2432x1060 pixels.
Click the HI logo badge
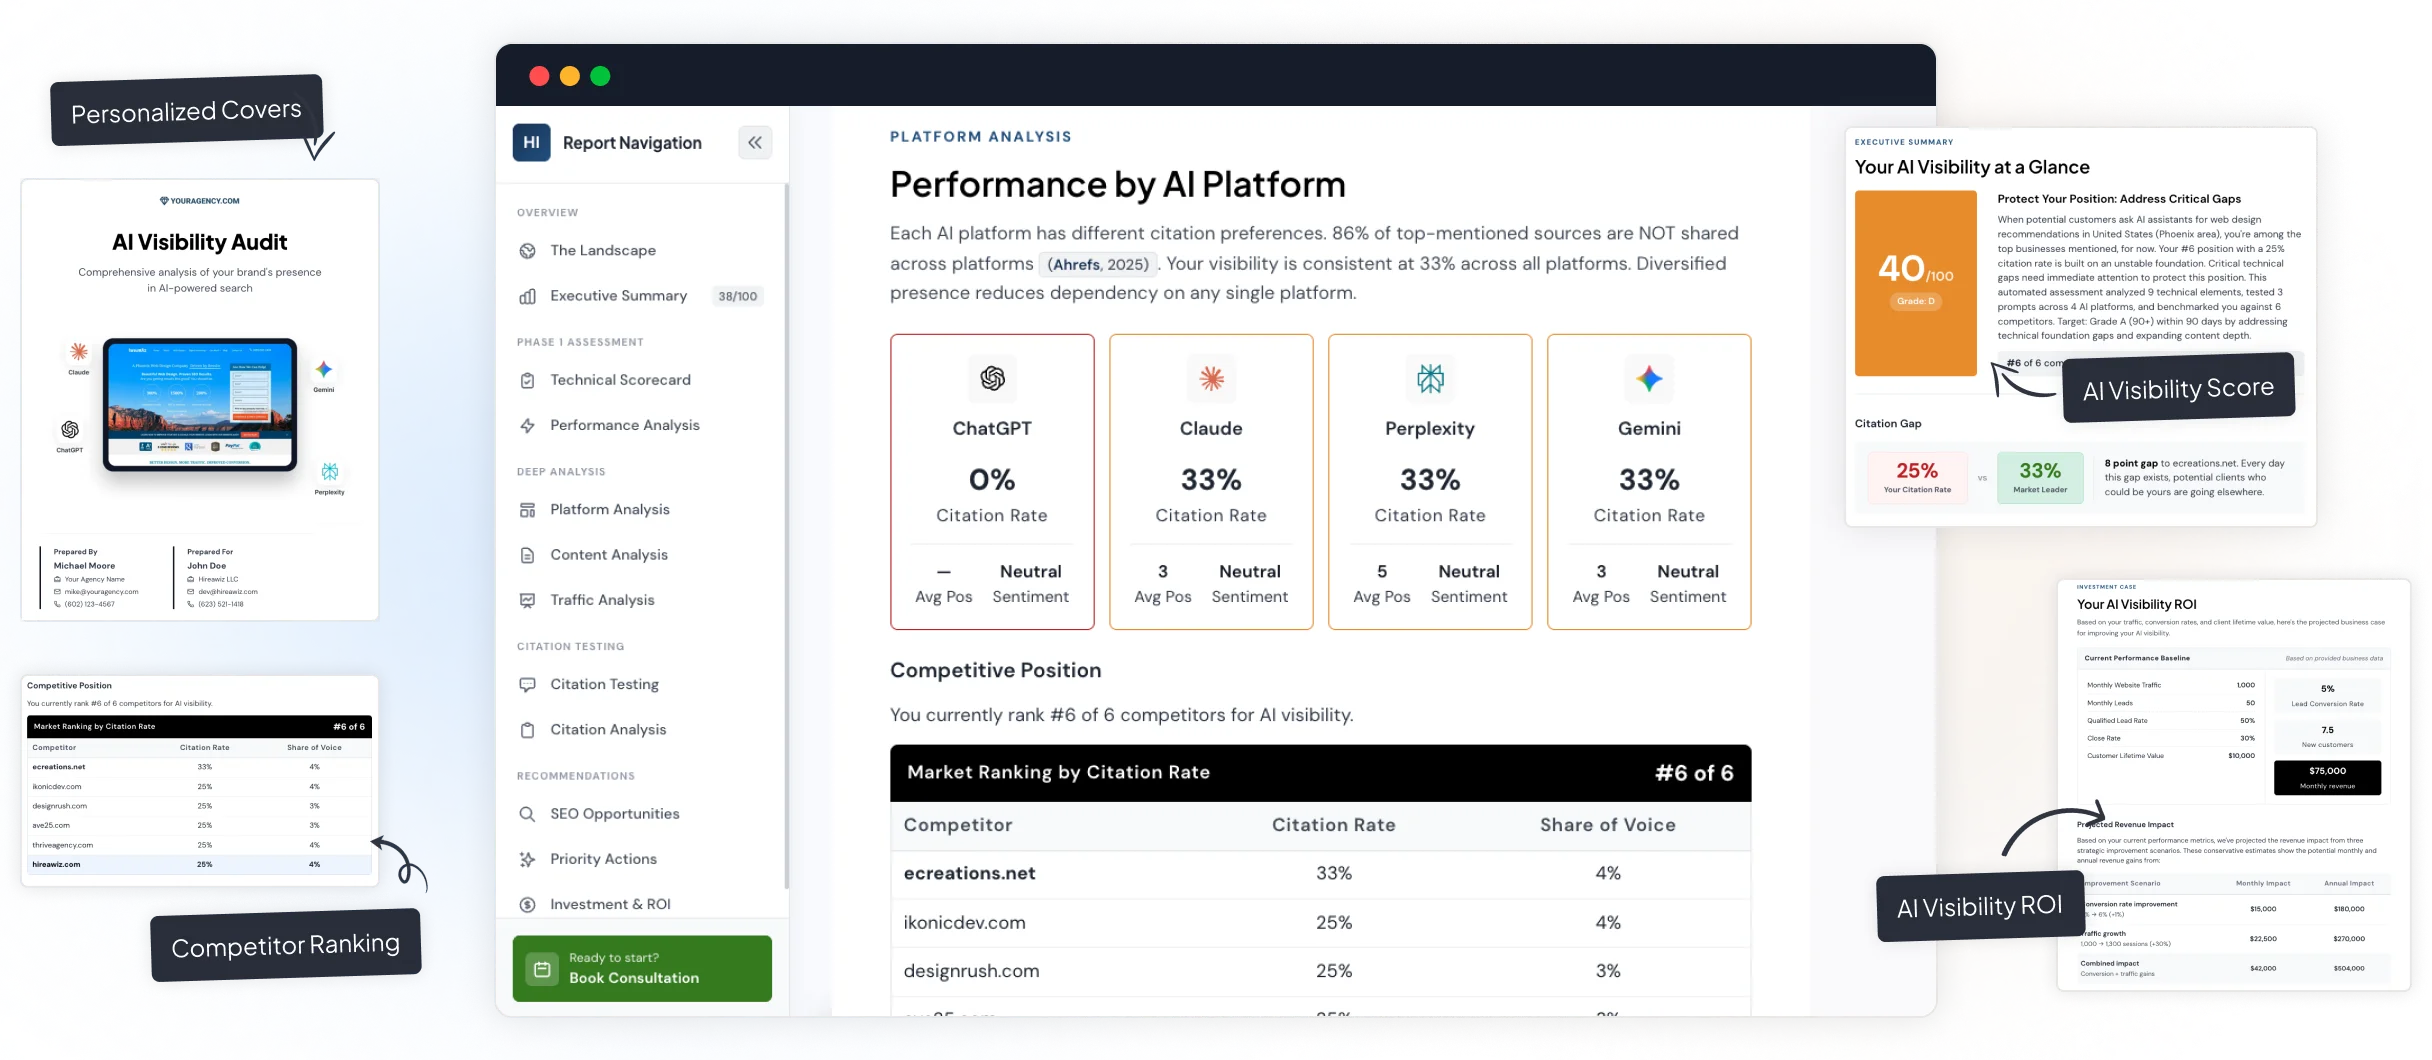(x=531, y=143)
